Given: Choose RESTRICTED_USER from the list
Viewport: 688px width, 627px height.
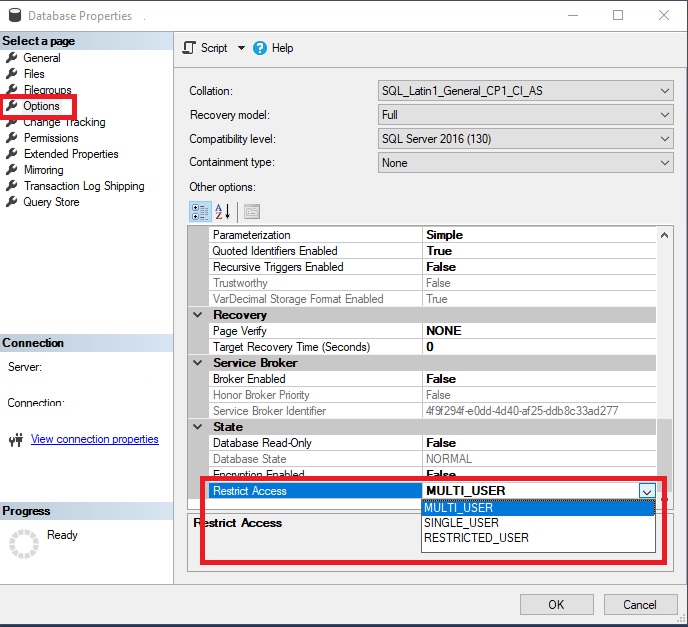Looking at the screenshot, I should click(x=476, y=537).
